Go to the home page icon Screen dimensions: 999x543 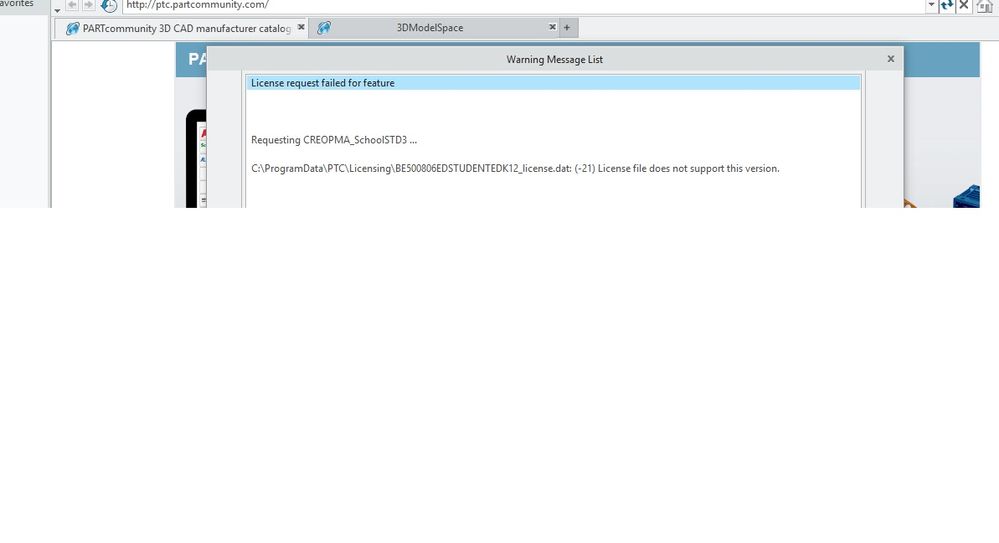(985, 6)
